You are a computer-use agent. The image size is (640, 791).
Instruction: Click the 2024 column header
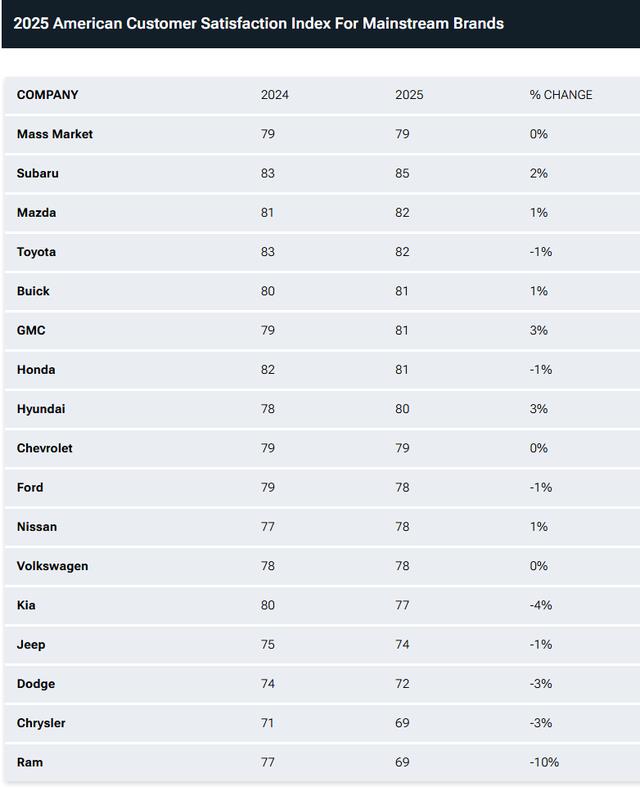(275, 95)
